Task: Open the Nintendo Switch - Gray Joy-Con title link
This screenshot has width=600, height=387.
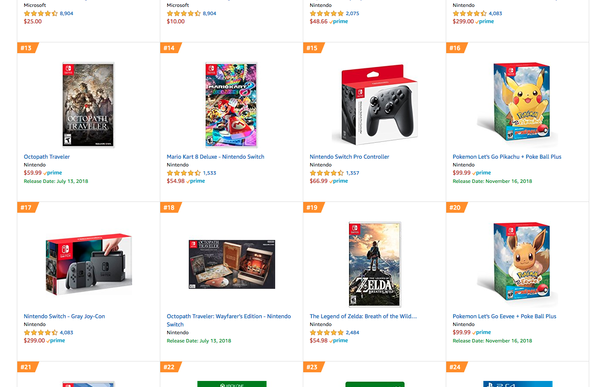Action: pos(64,316)
